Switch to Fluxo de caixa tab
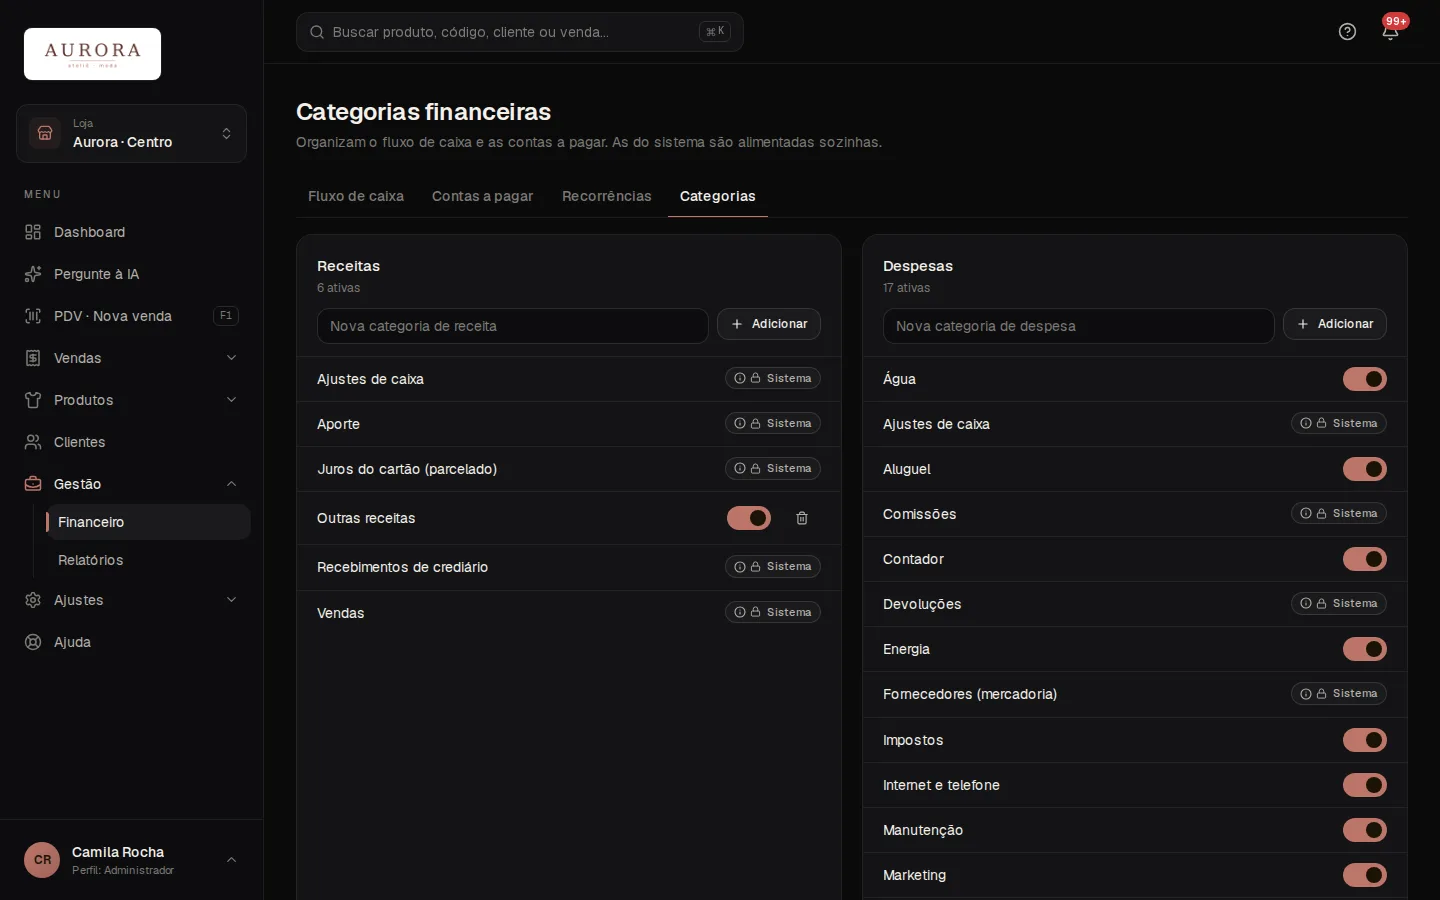 356,196
